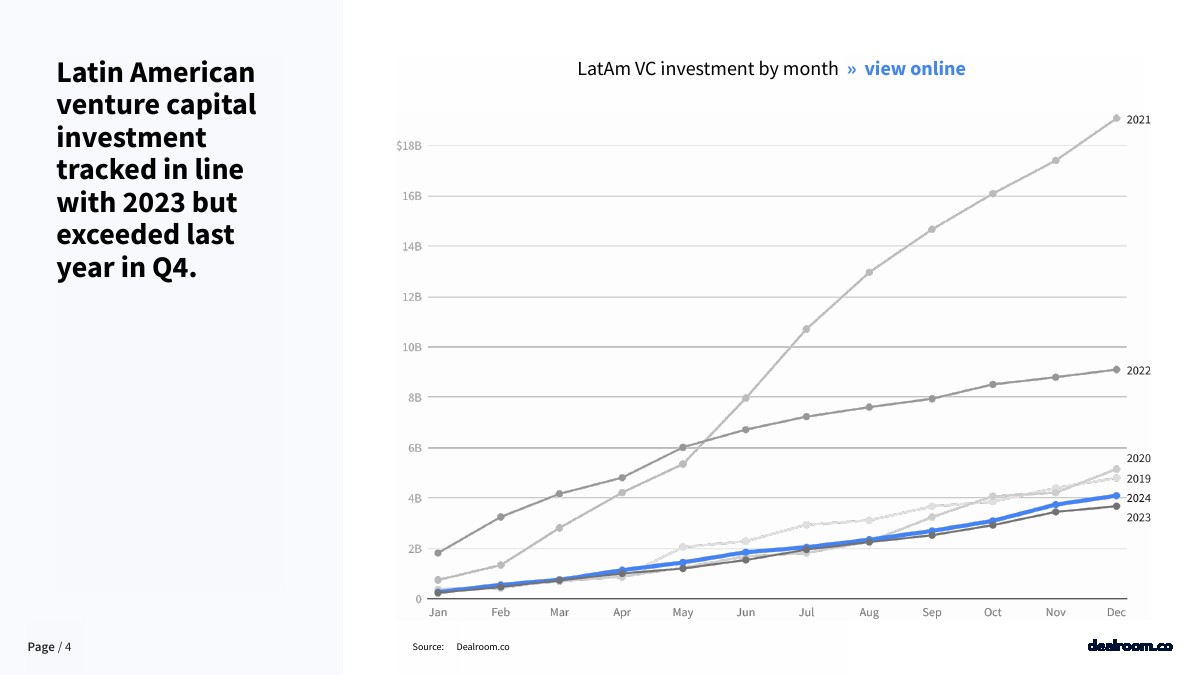
Task: Click the 2021 line's July data point
Action: (806, 329)
